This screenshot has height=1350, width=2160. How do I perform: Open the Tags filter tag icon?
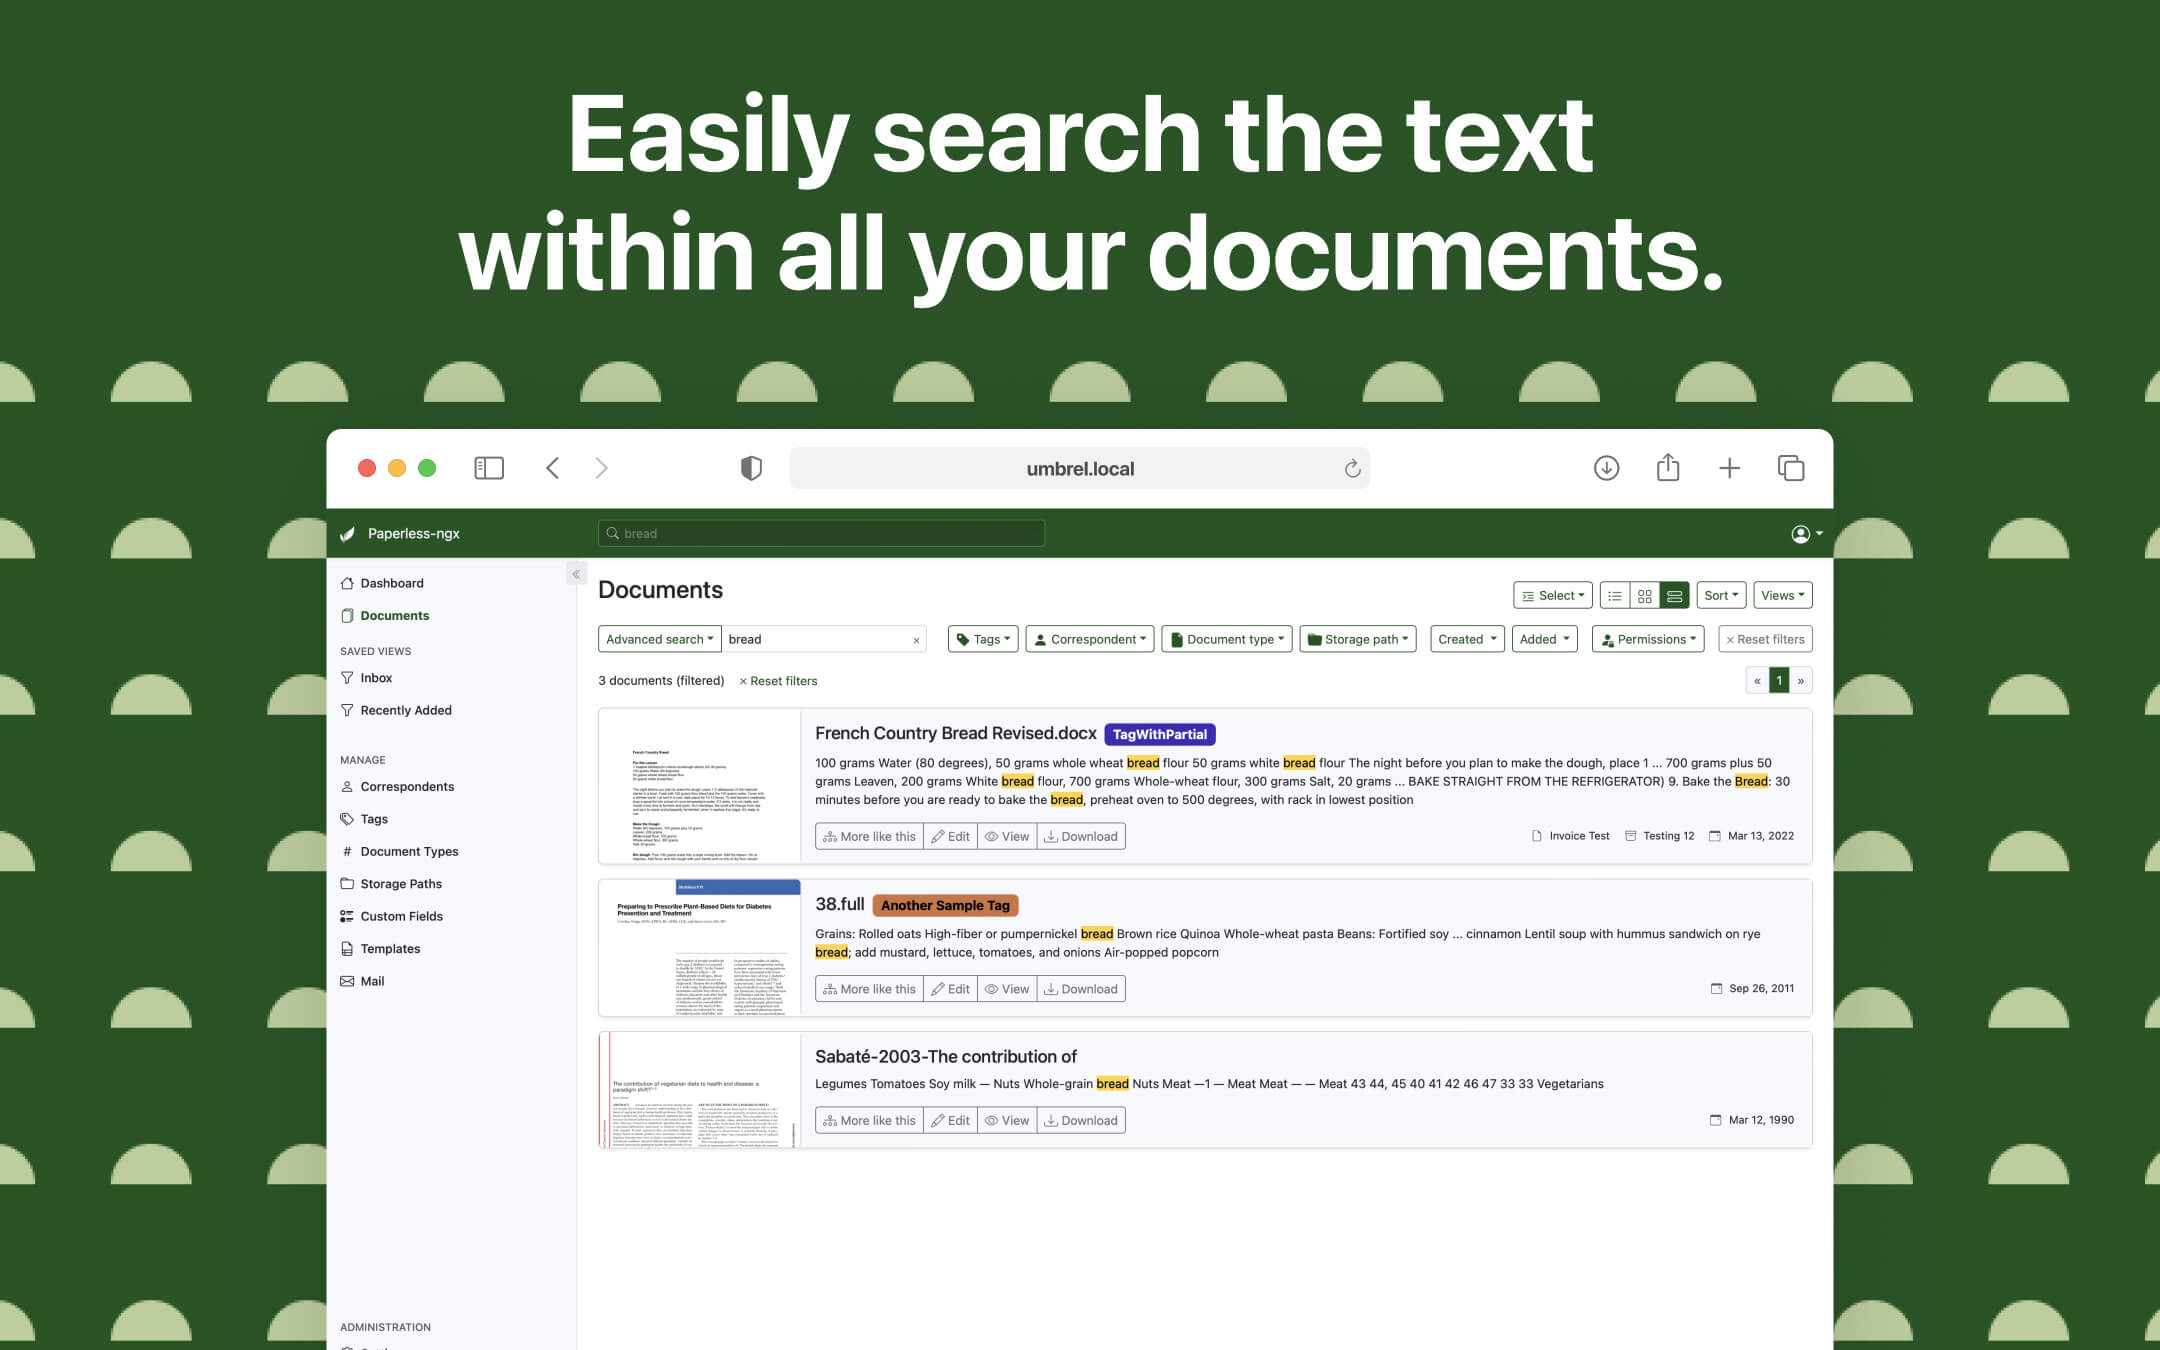[x=963, y=639]
